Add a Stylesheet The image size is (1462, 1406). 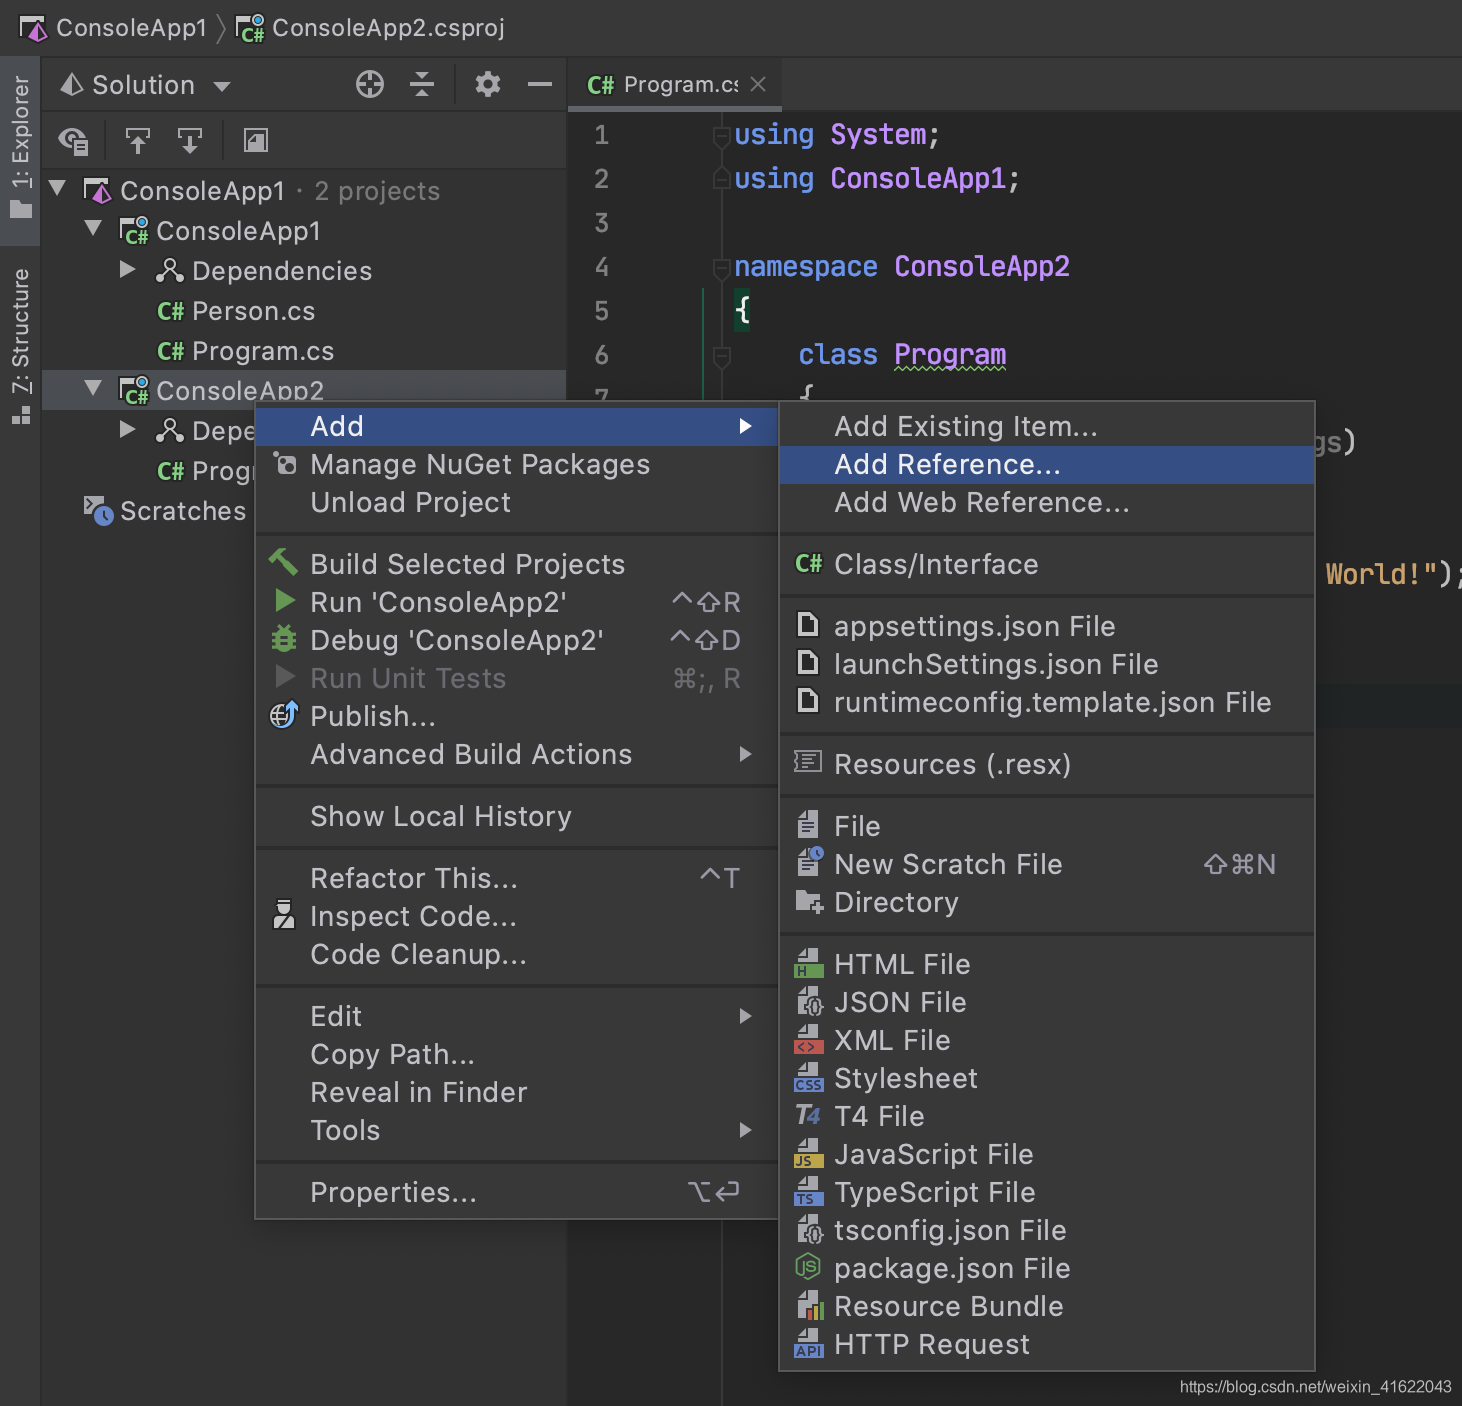(x=1046, y=1078)
